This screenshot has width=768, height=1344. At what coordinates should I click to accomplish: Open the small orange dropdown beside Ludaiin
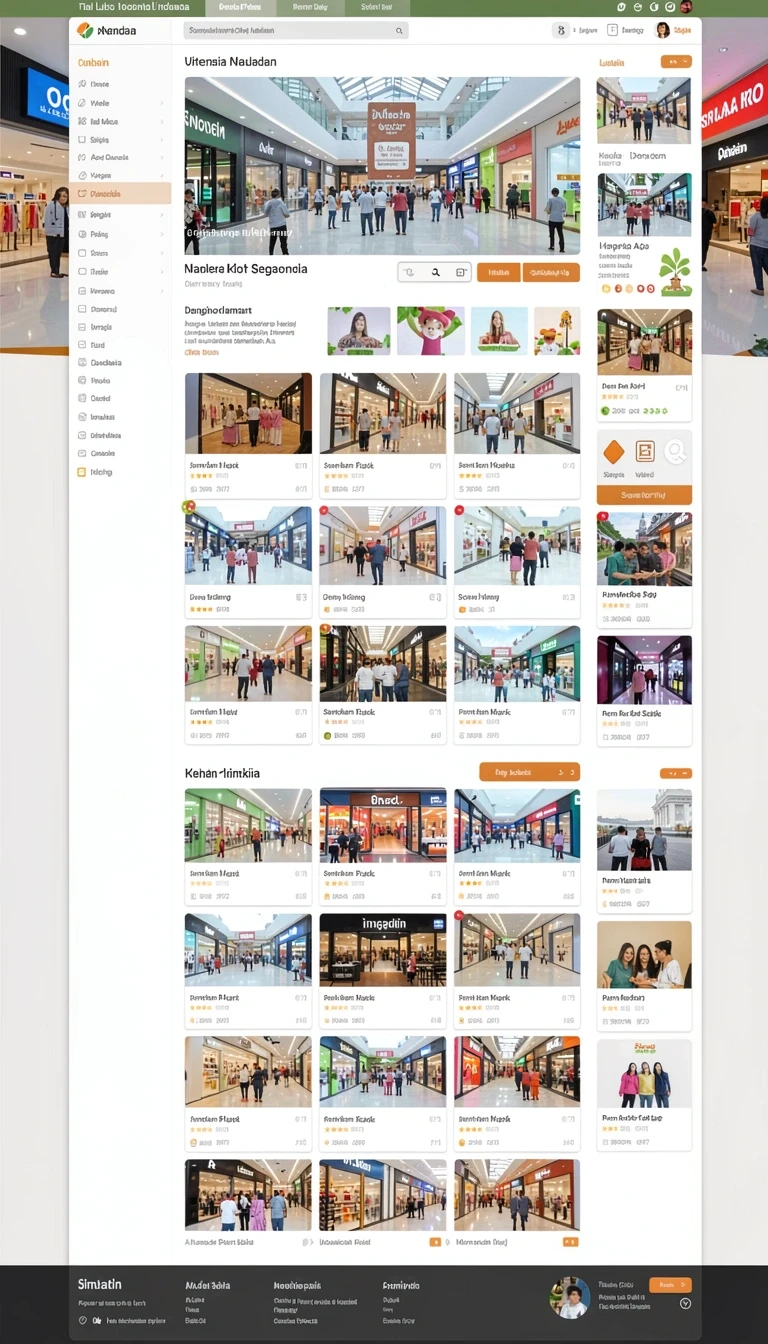click(x=676, y=62)
